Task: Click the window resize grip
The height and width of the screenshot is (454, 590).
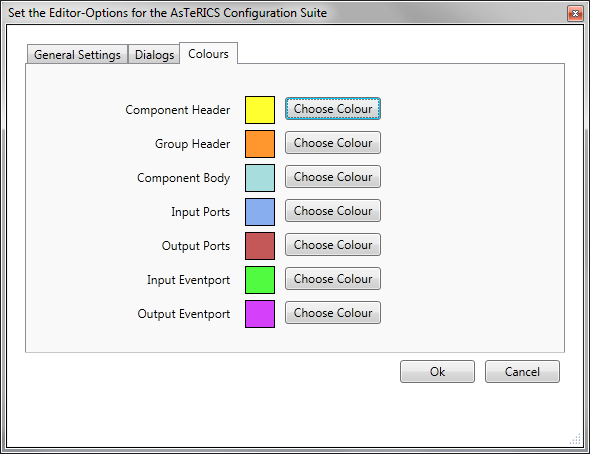Action: pos(575,439)
